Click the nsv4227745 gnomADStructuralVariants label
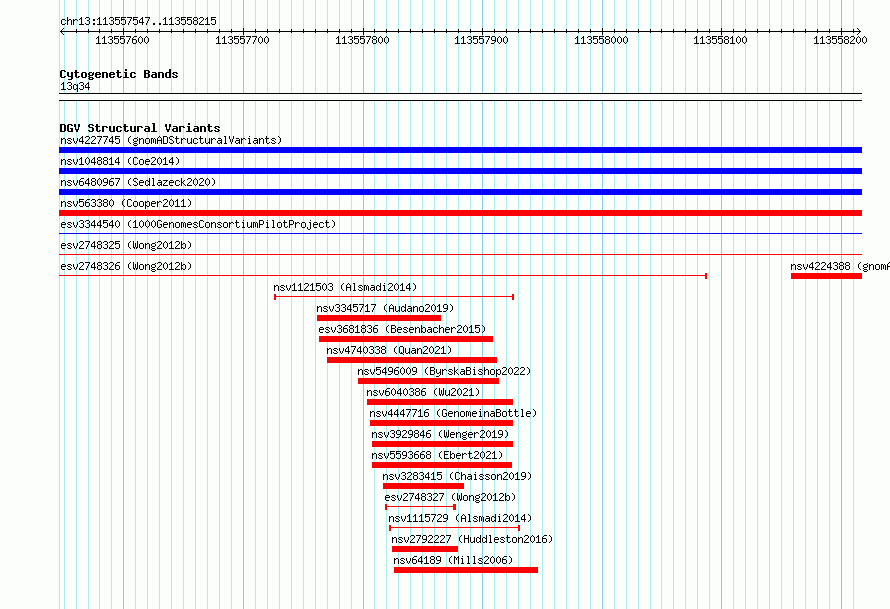Image resolution: width=890 pixels, height=609 pixels. [171, 140]
